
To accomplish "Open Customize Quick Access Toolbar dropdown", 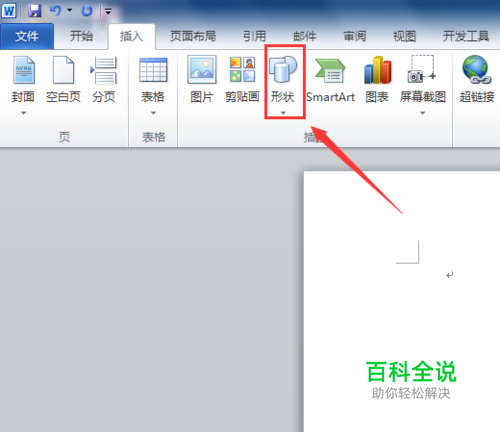I will point(108,12).
